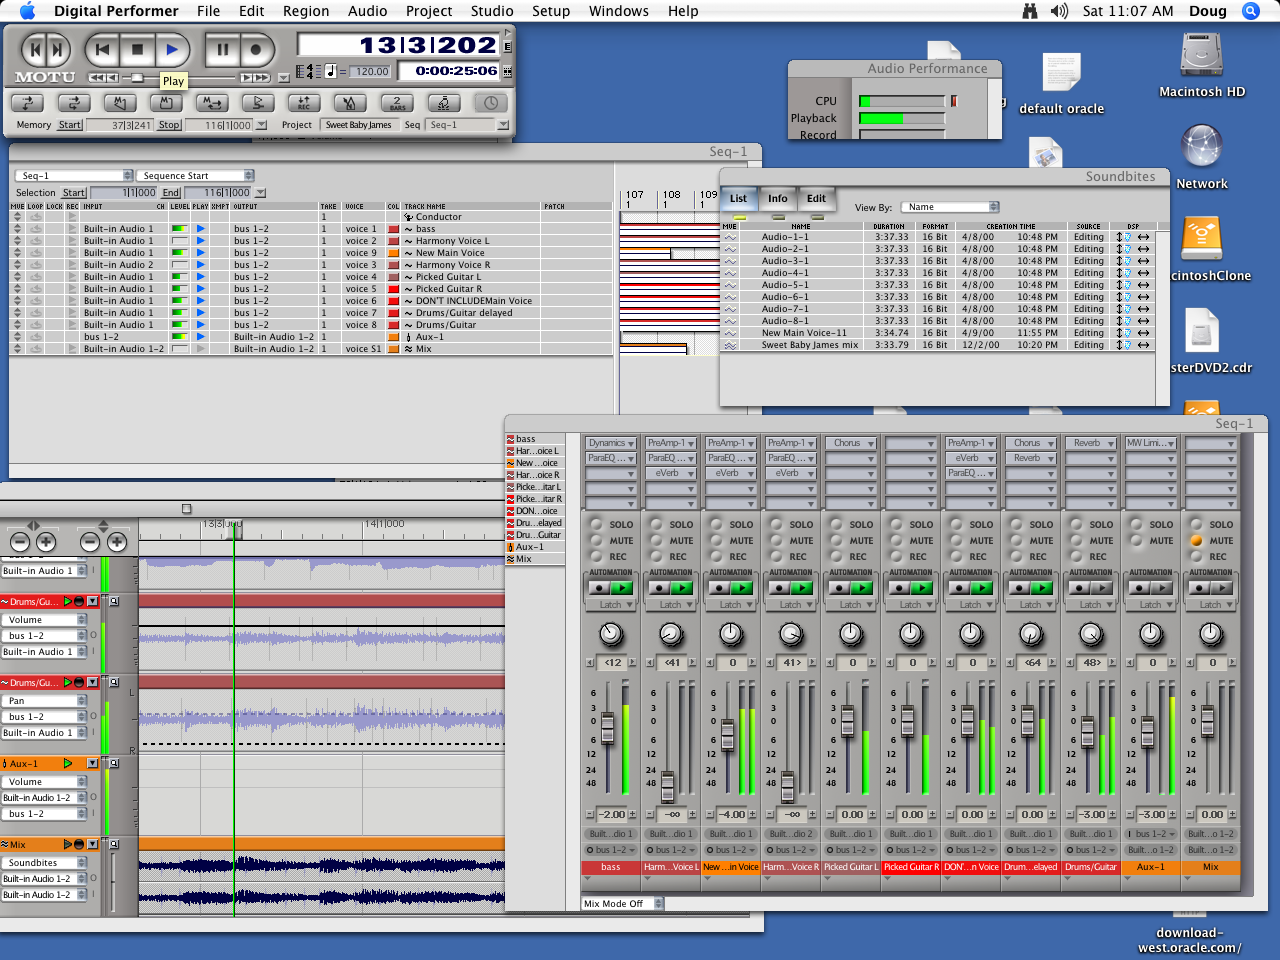Toggle the metronome click button
The width and height of the screenshot is (1280, 960).
[x=349, y=103]
